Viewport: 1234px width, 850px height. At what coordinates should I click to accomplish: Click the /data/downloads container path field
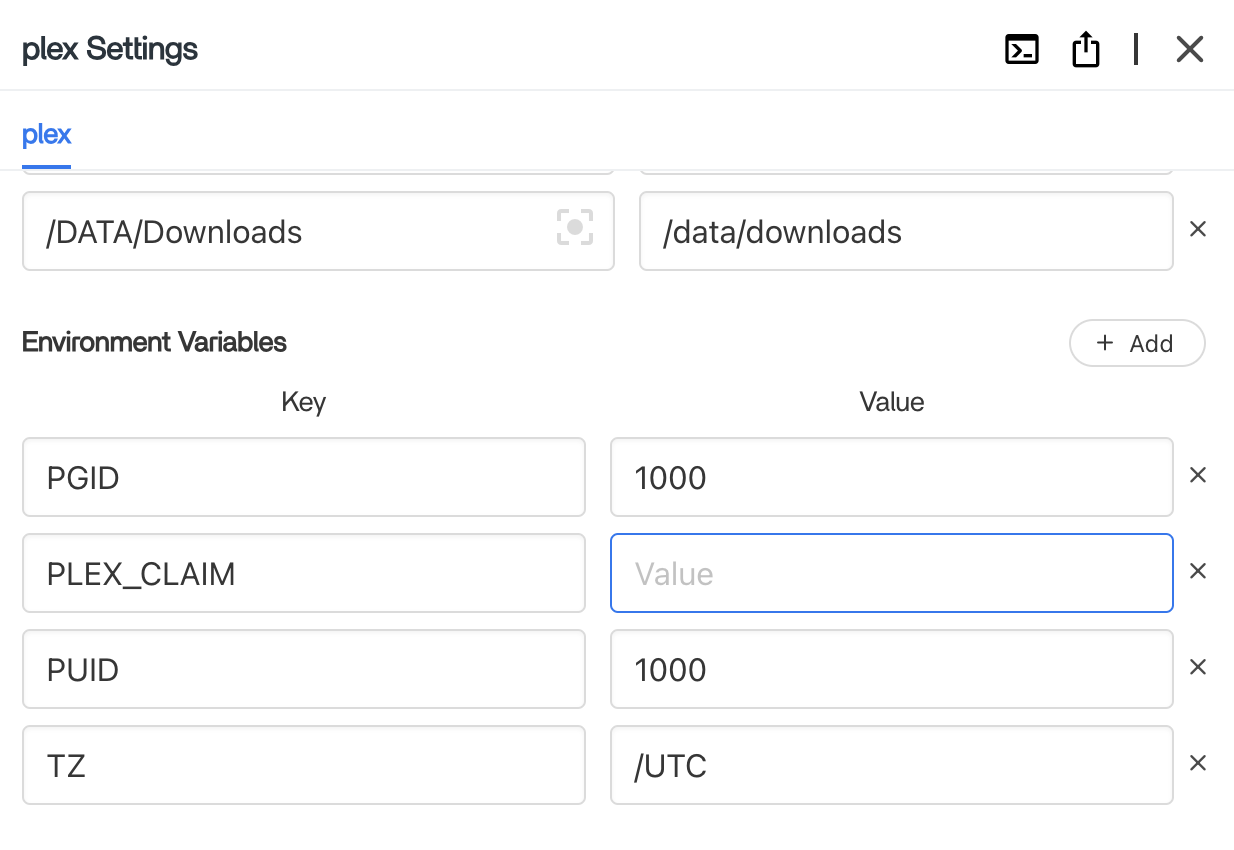906,231
